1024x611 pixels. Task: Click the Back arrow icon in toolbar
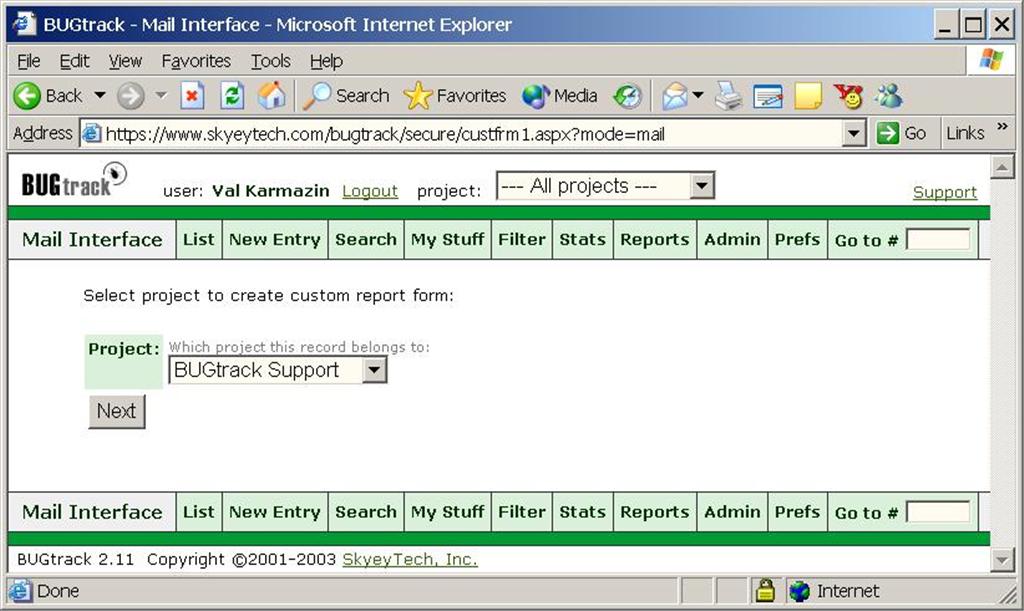click(28, 96)
